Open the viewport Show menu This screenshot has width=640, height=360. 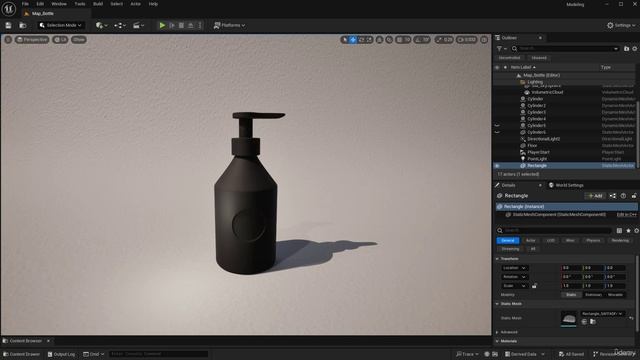(79, 40)
